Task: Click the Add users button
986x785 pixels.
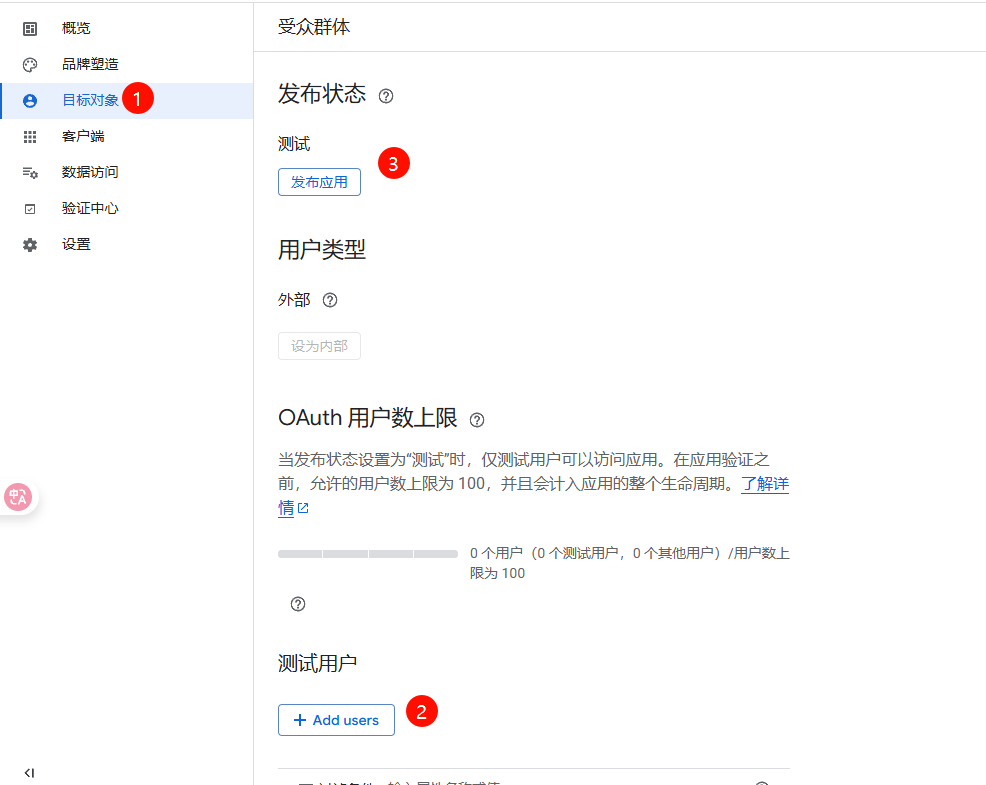Action: pyautogui.click(x=336, y=720)
